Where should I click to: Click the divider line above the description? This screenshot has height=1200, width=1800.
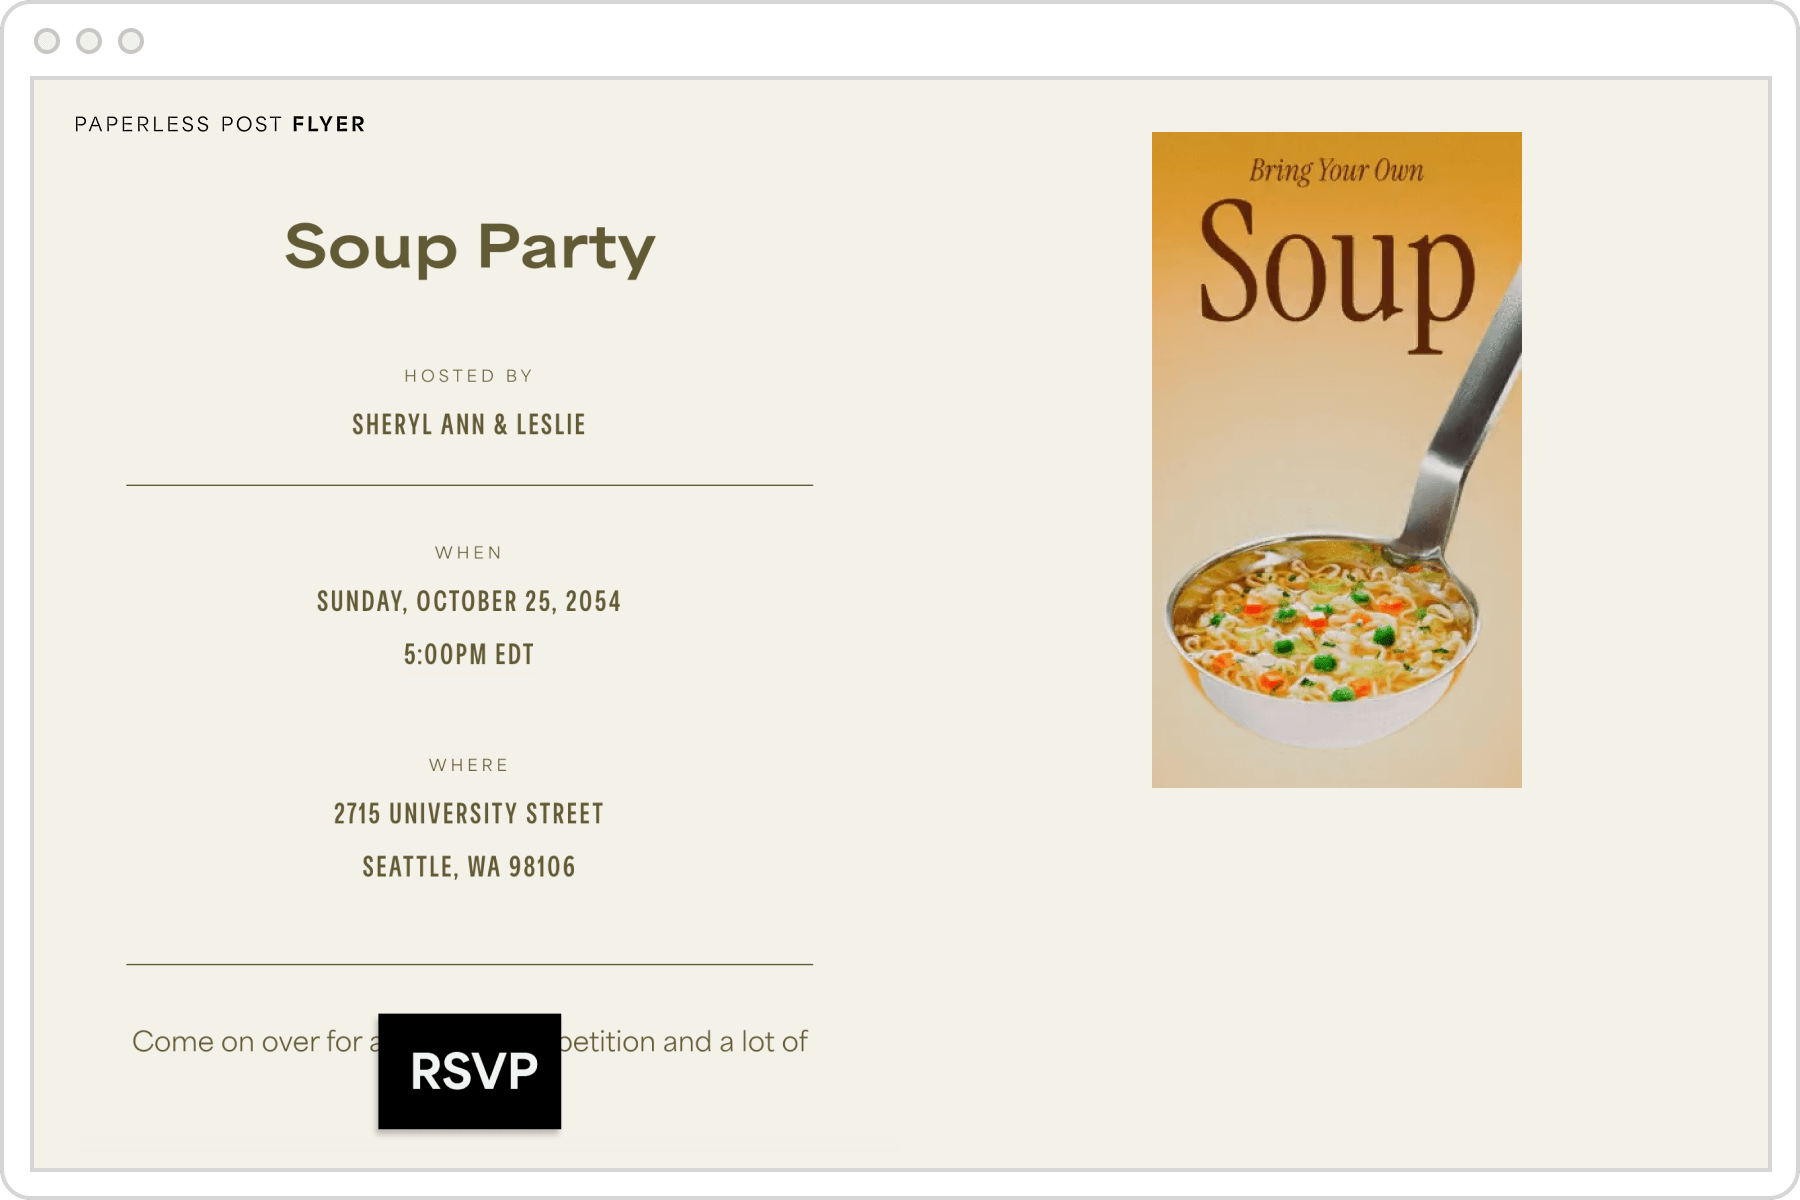[x=468, y=962]
